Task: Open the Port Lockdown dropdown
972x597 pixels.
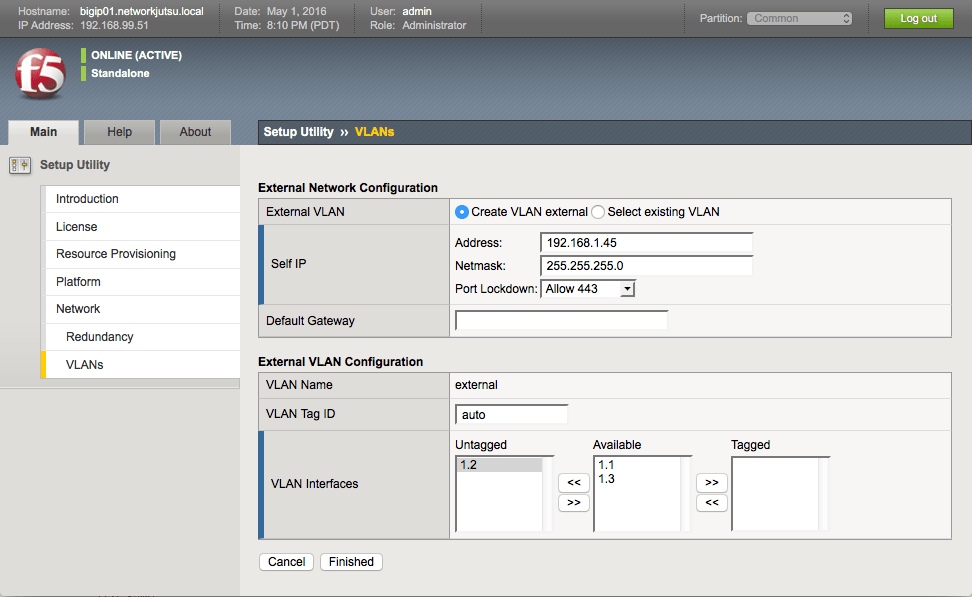Action: 588,288
